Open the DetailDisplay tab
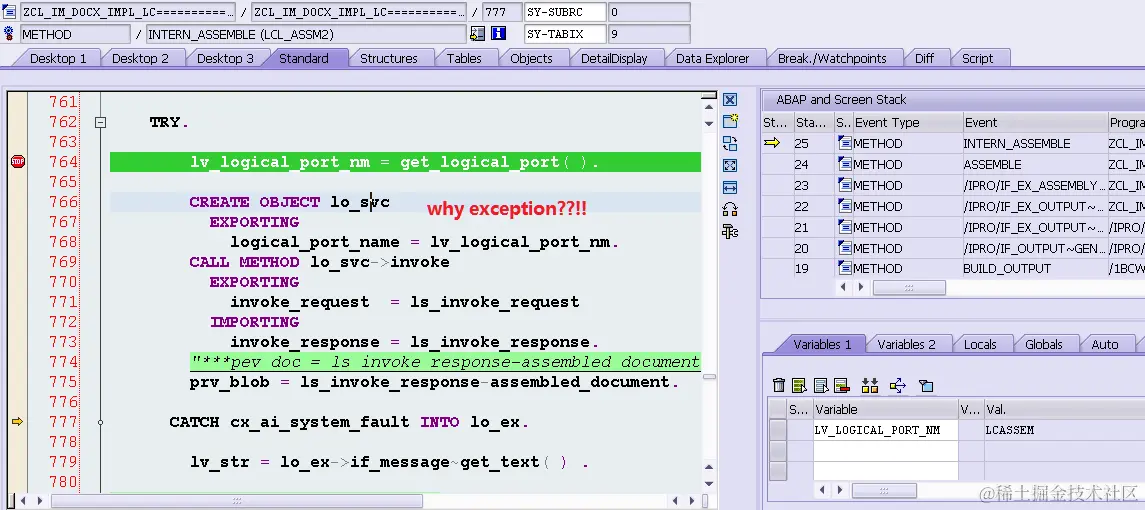The width and height of the screenshot is (1145, 510). (x=614, y=58)
